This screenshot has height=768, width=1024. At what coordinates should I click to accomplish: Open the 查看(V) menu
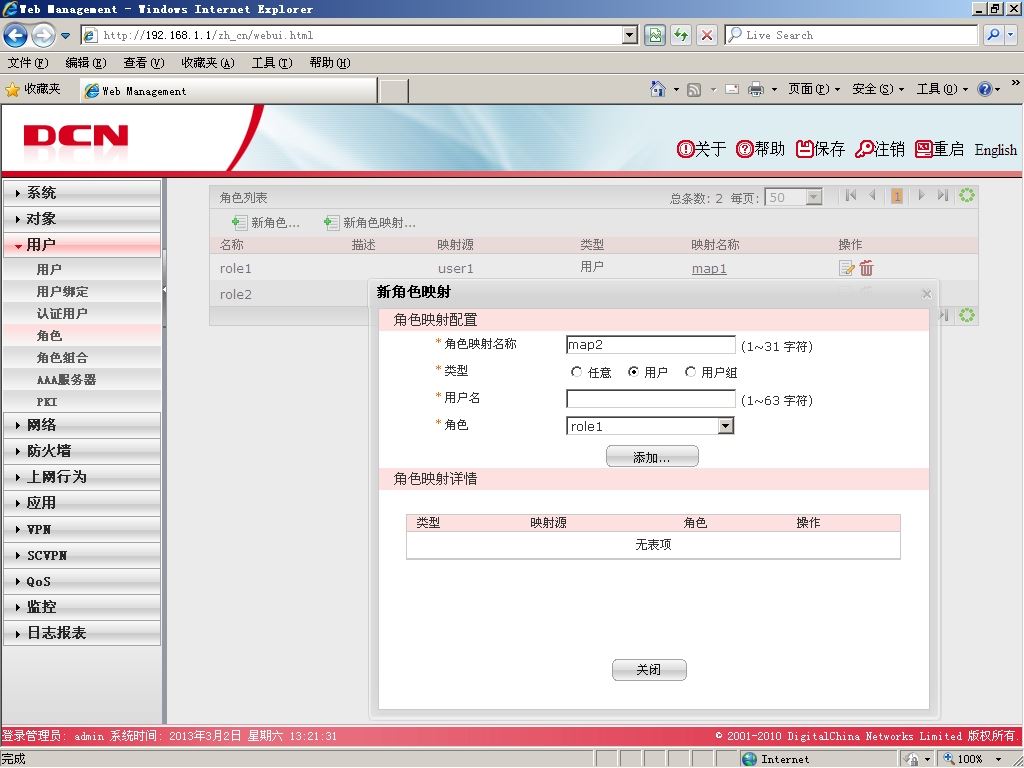pos(144,63)
